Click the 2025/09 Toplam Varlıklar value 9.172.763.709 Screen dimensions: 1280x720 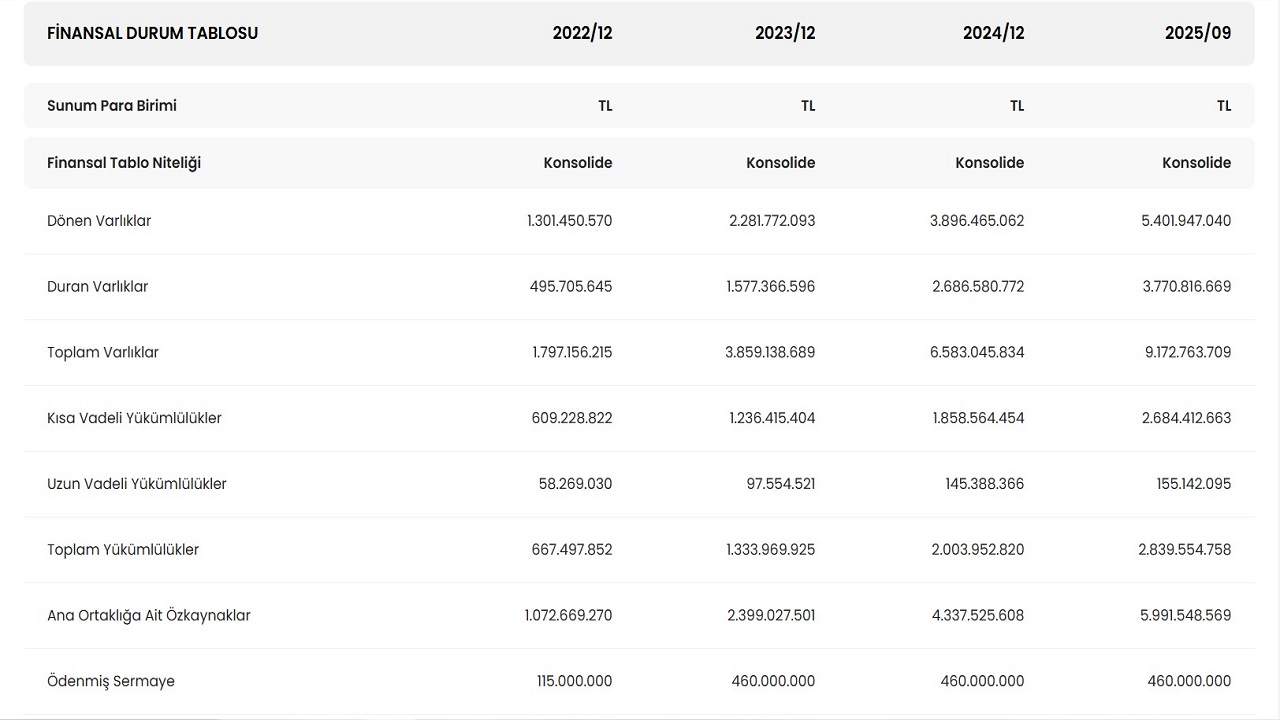pyautogui.click(x=1186, y=353)
